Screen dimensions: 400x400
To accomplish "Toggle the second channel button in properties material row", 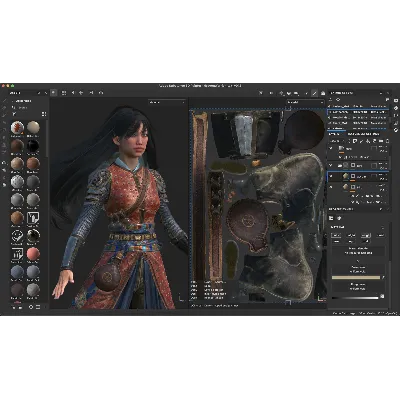I will click(x=351, y=236).
